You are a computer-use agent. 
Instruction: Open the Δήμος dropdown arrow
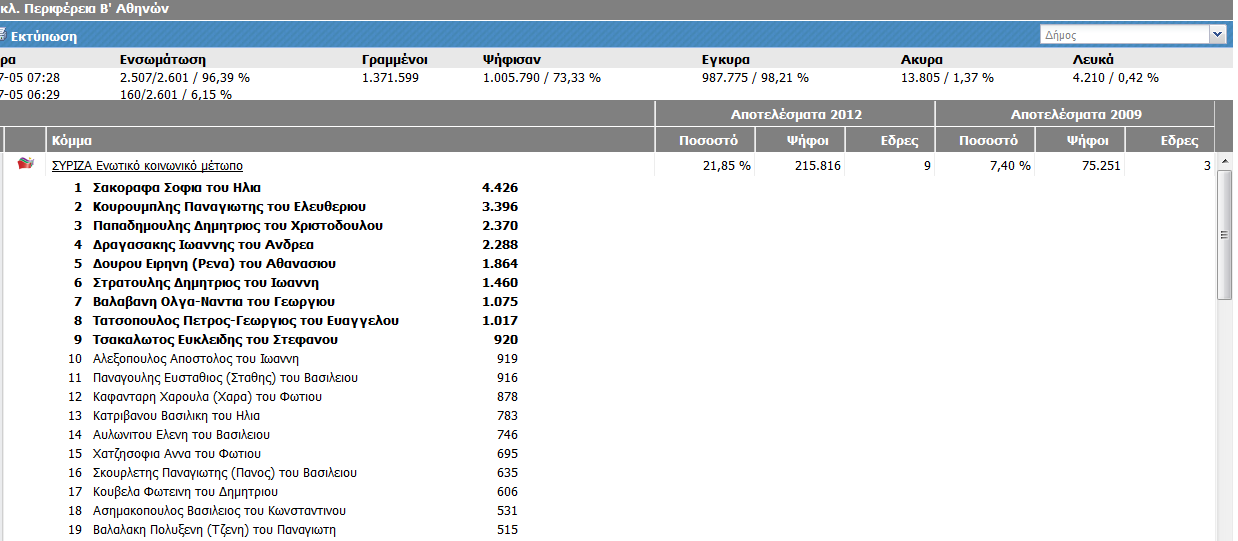tap(1217, 35)
